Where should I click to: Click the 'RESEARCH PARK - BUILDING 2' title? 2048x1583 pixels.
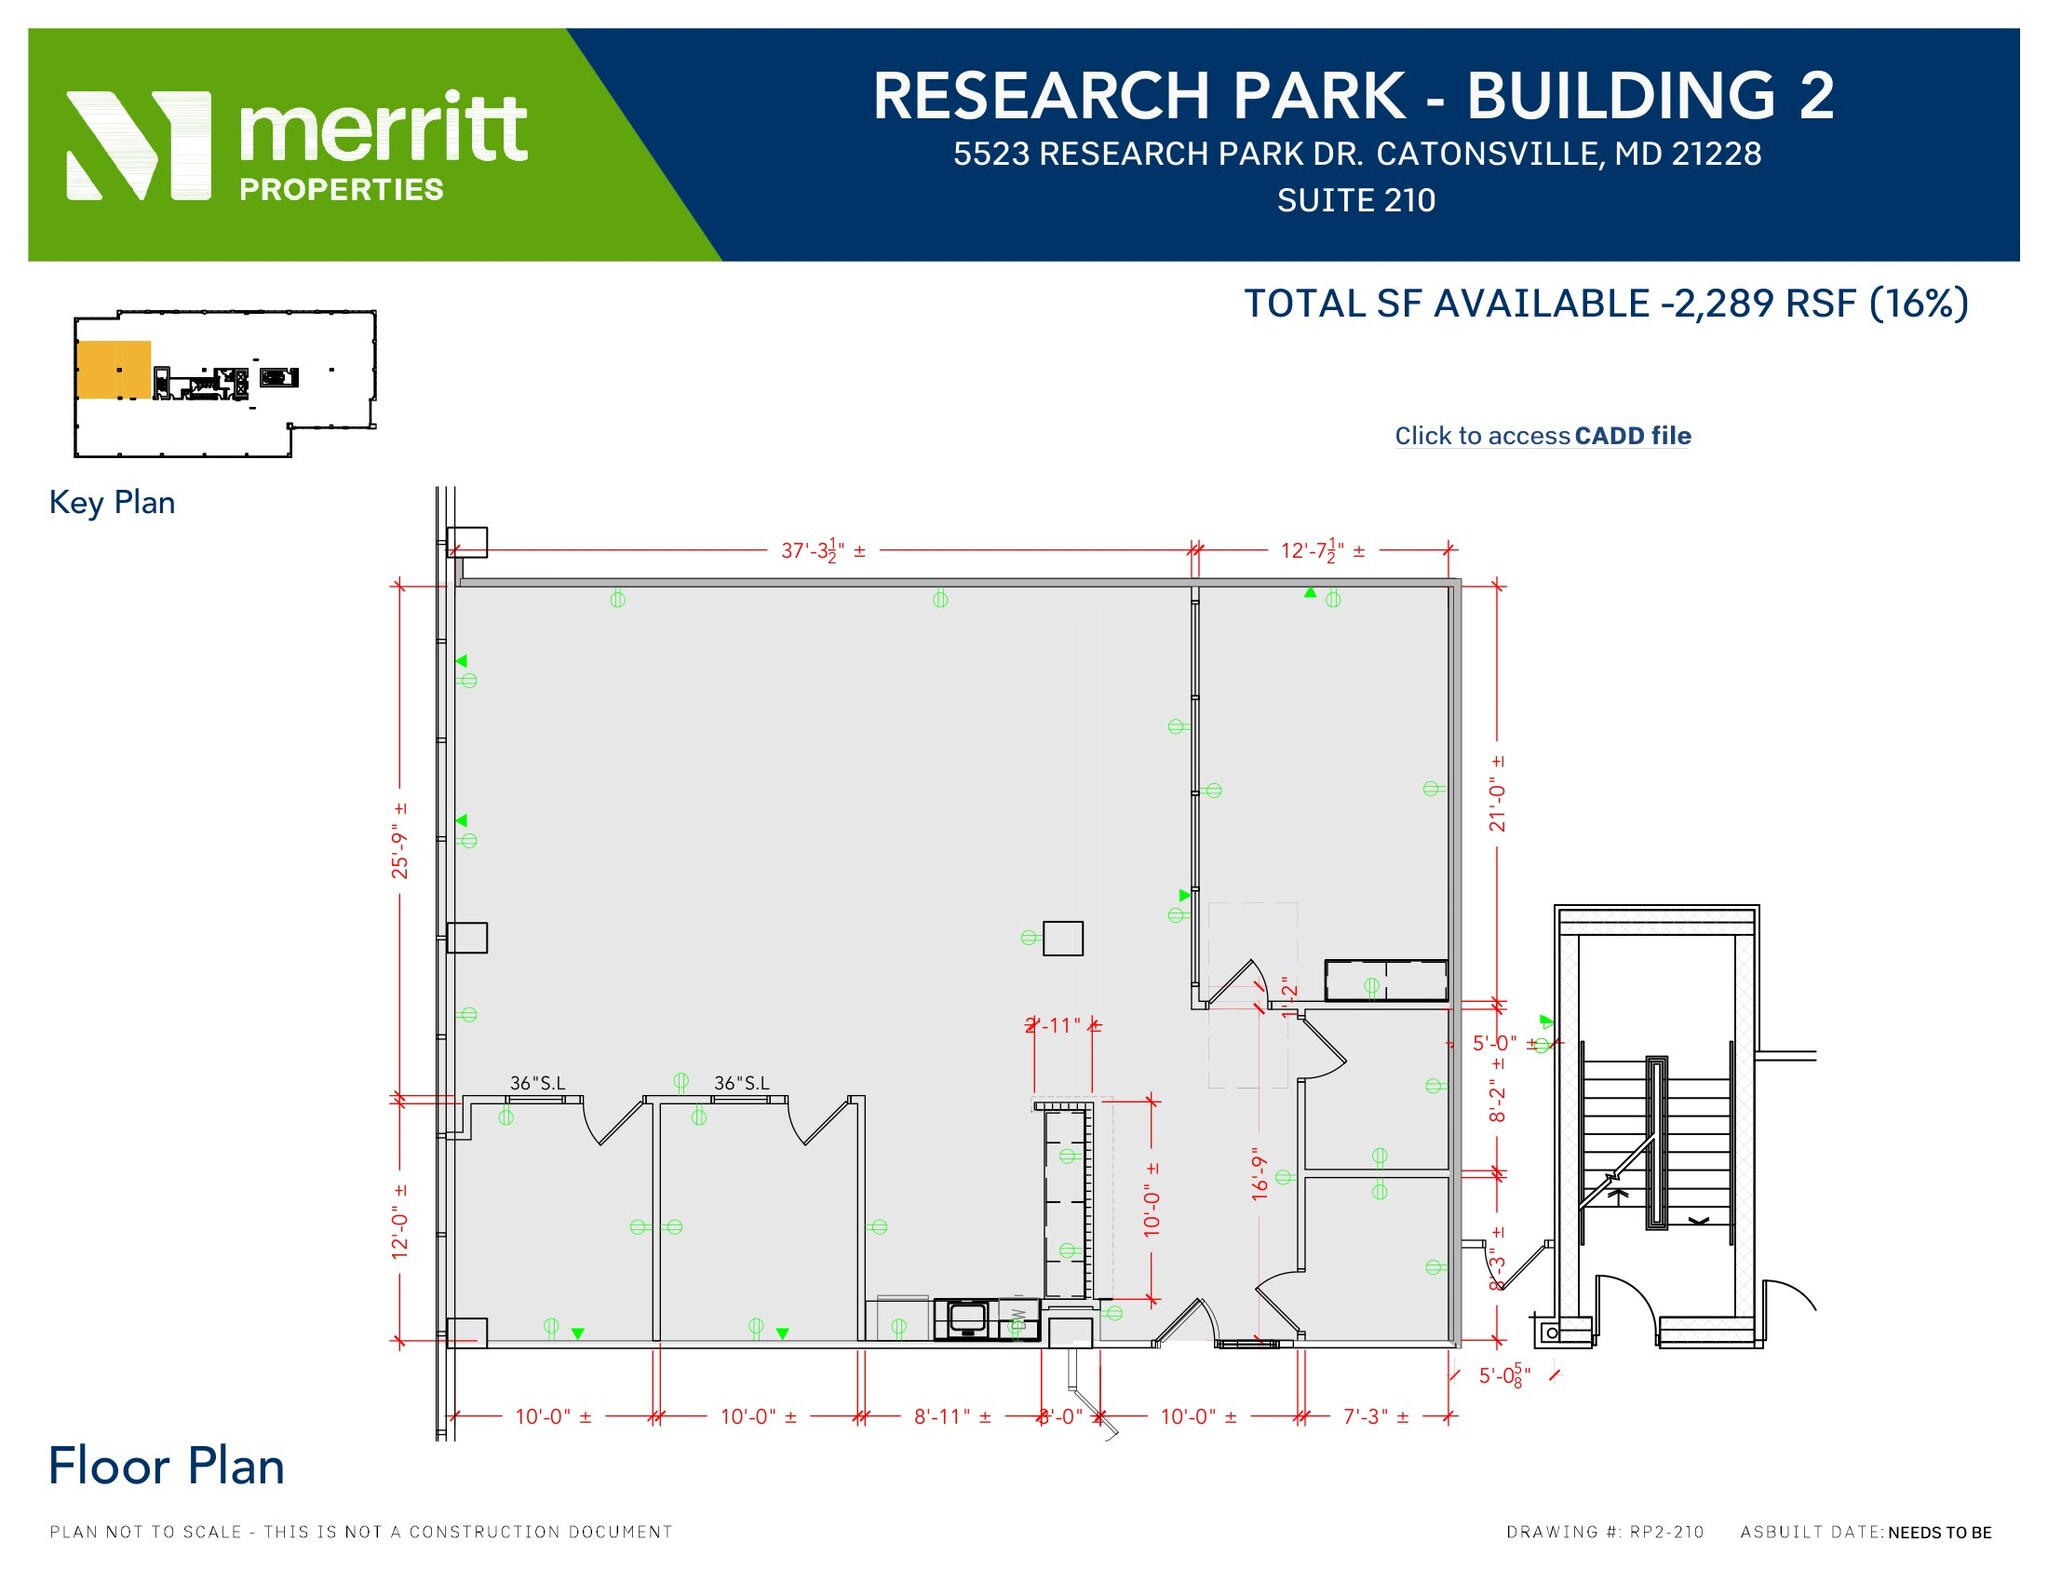tap(1354, 96)
